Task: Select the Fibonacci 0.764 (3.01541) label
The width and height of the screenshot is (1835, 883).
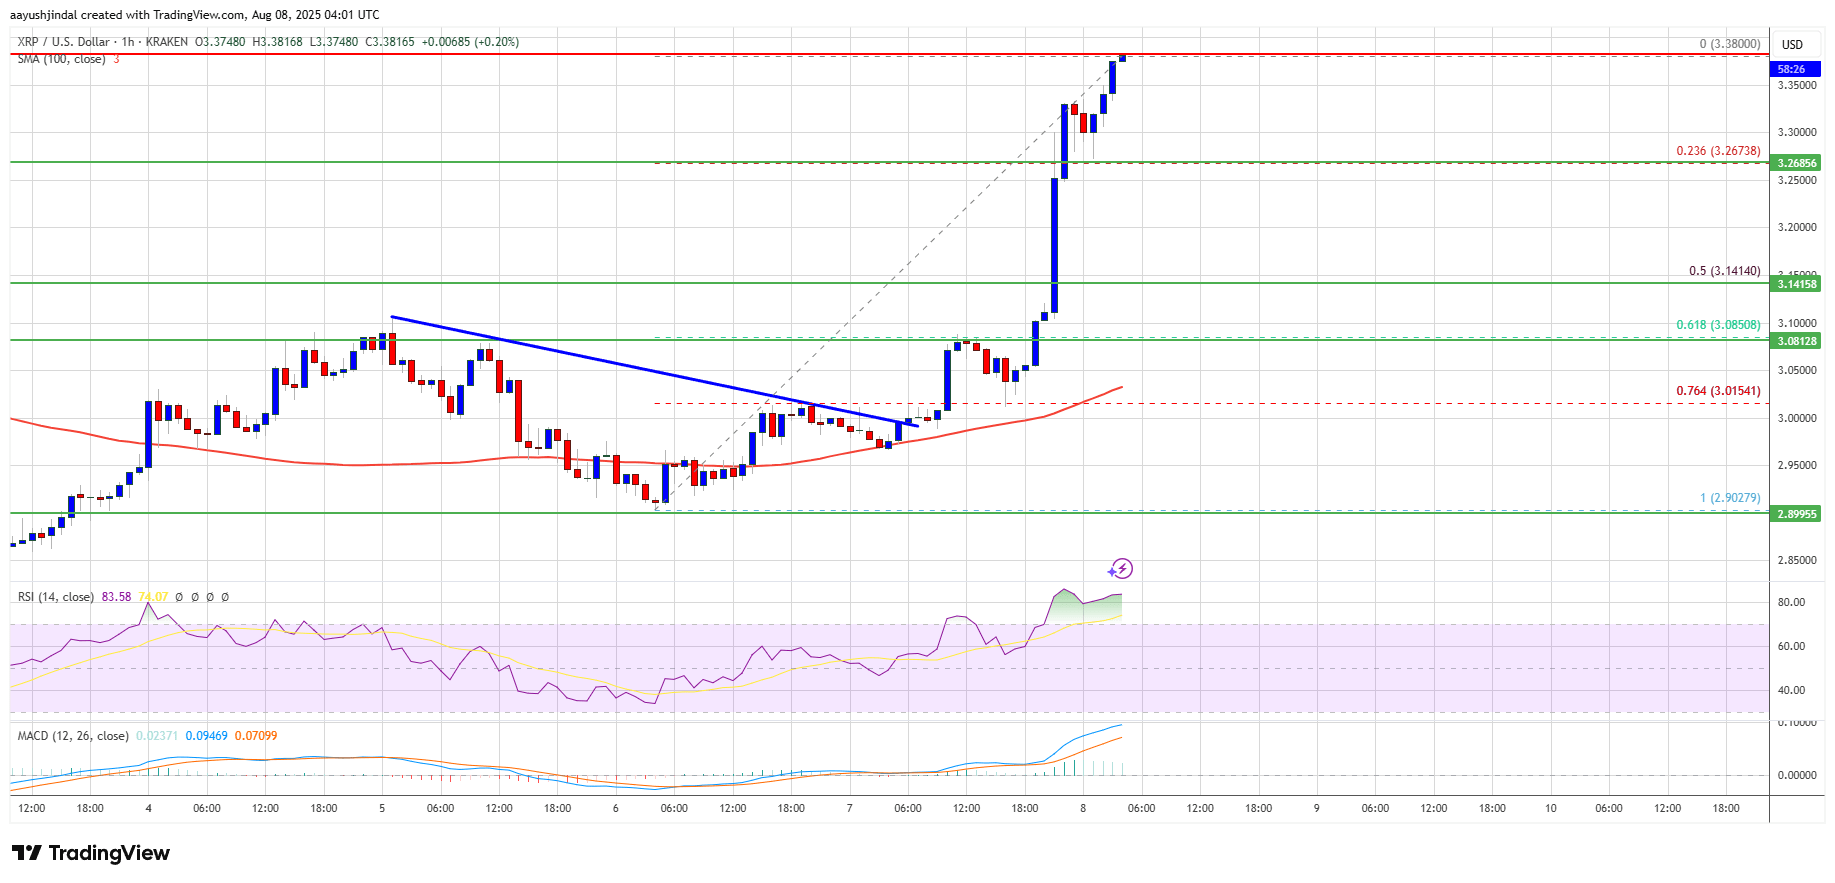Action: [x=1718, y=391]
